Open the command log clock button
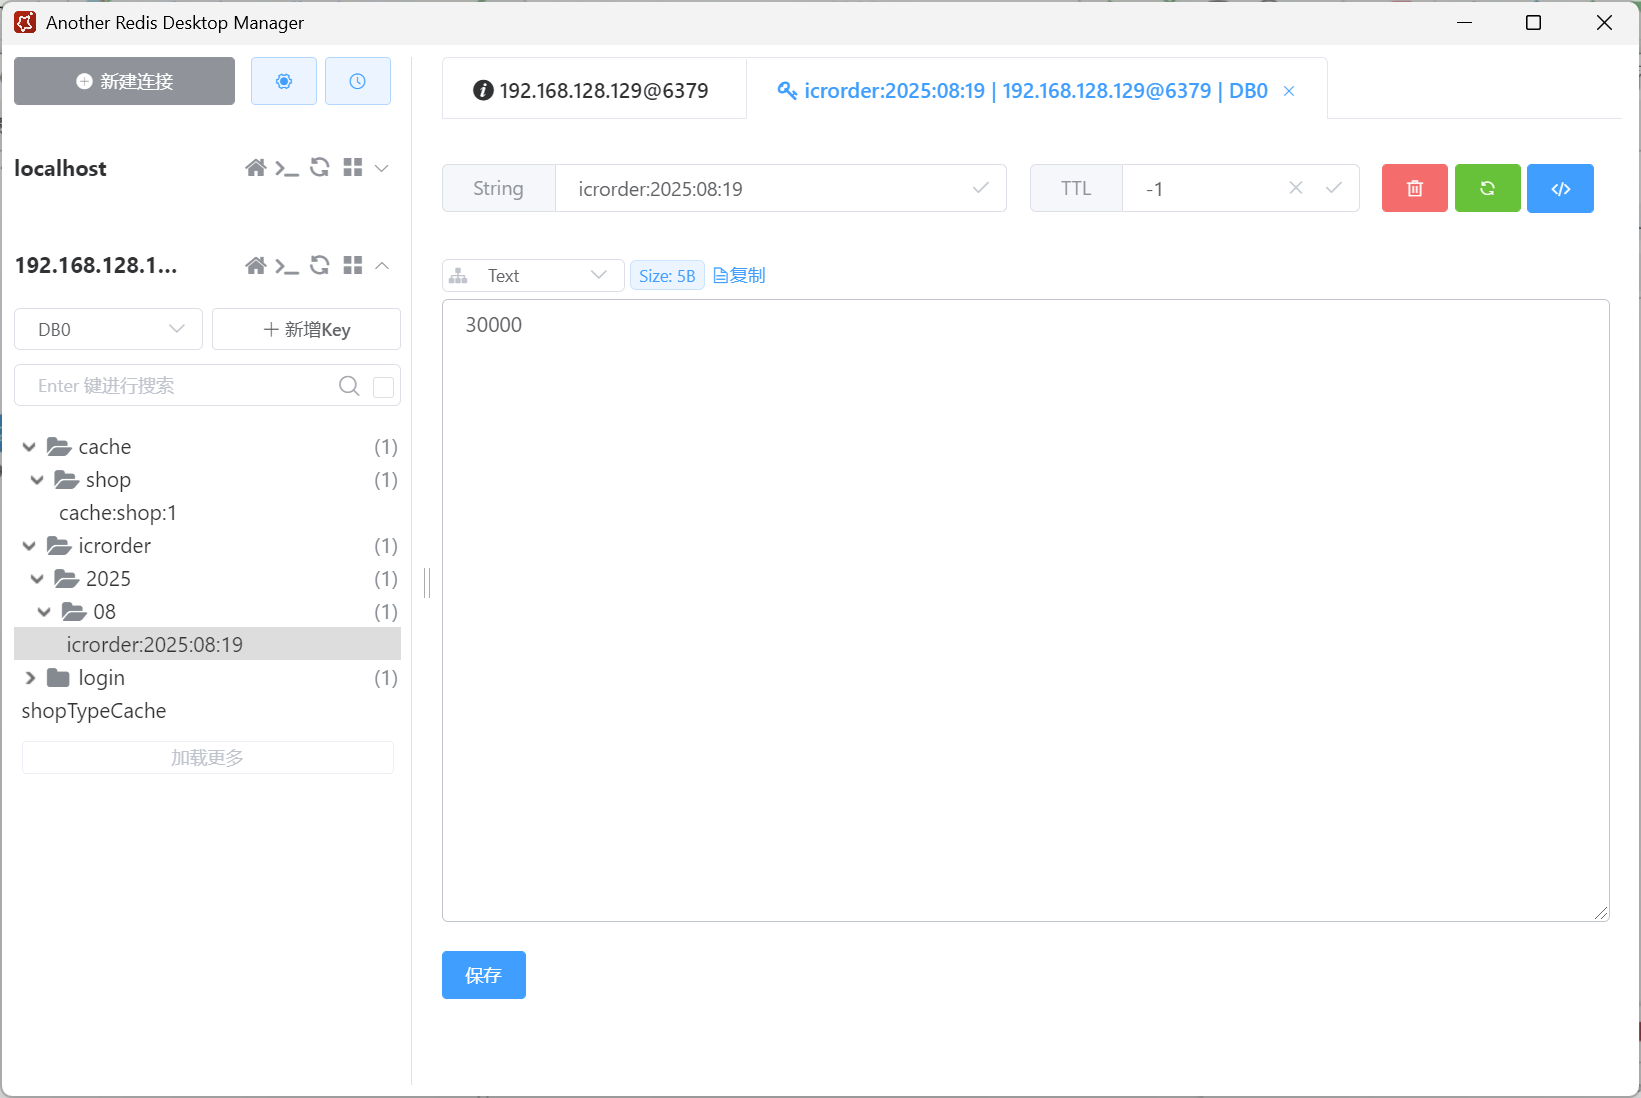1641x1098 pixels. [x=357, y=81]
